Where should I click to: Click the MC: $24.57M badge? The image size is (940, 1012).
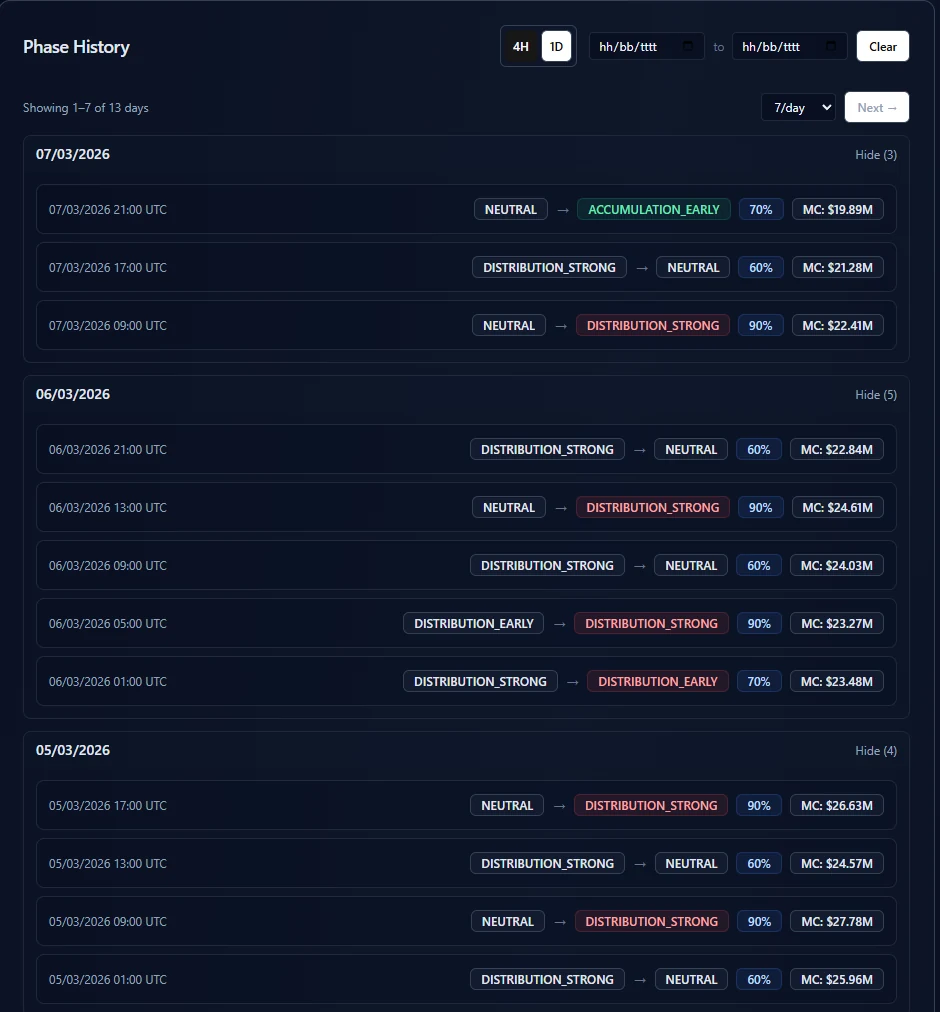click(x=837, y=864)
